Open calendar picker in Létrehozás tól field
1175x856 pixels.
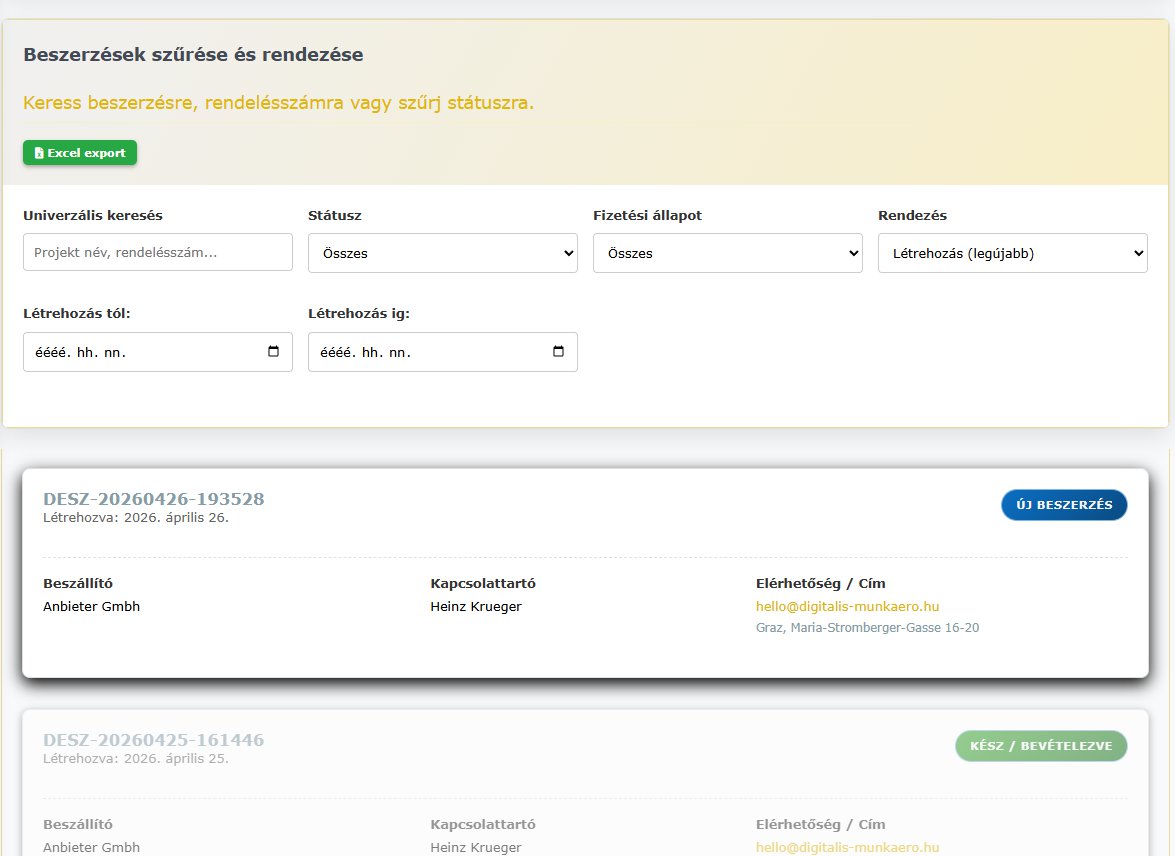coord(274,352)
